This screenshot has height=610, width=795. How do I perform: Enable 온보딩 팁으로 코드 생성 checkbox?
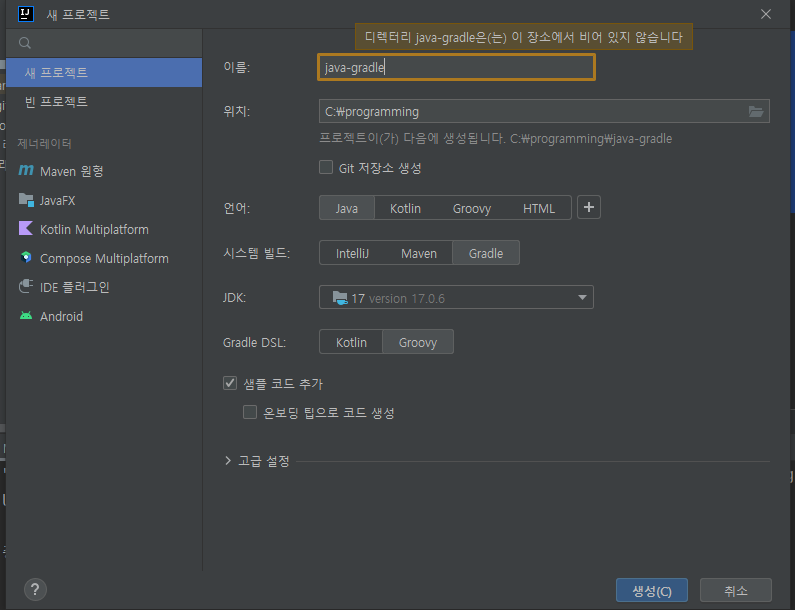point(250,412)
